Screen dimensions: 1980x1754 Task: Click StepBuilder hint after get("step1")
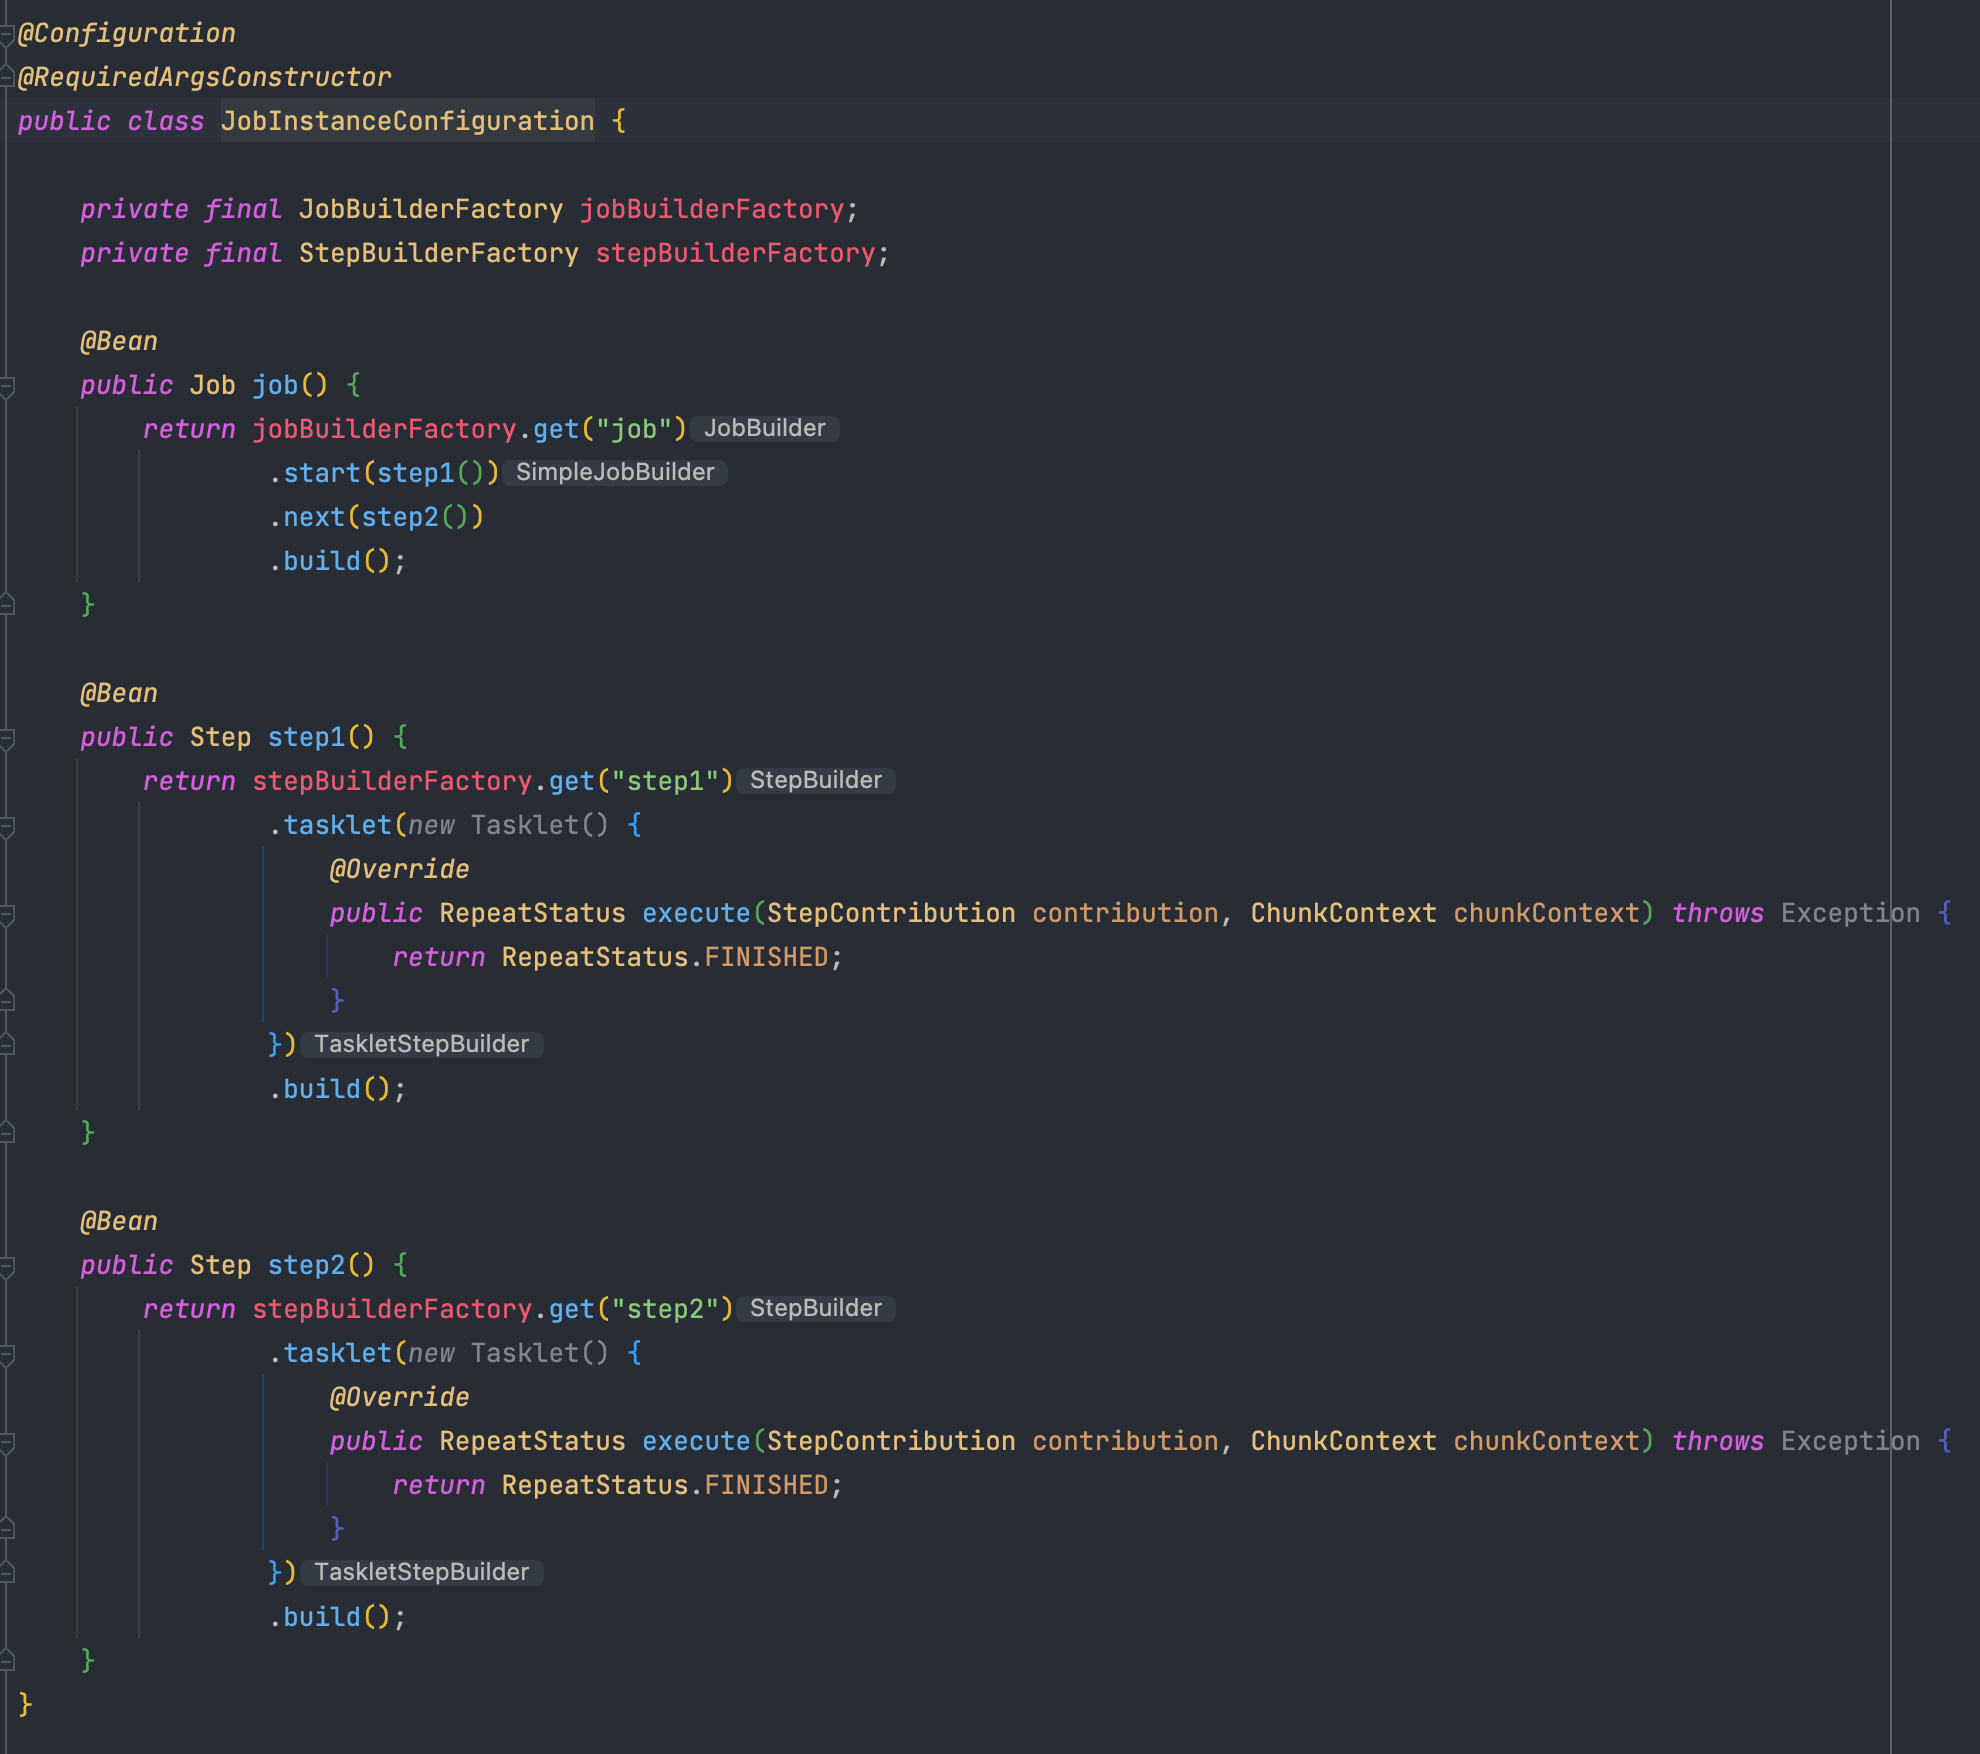[815, 781]
